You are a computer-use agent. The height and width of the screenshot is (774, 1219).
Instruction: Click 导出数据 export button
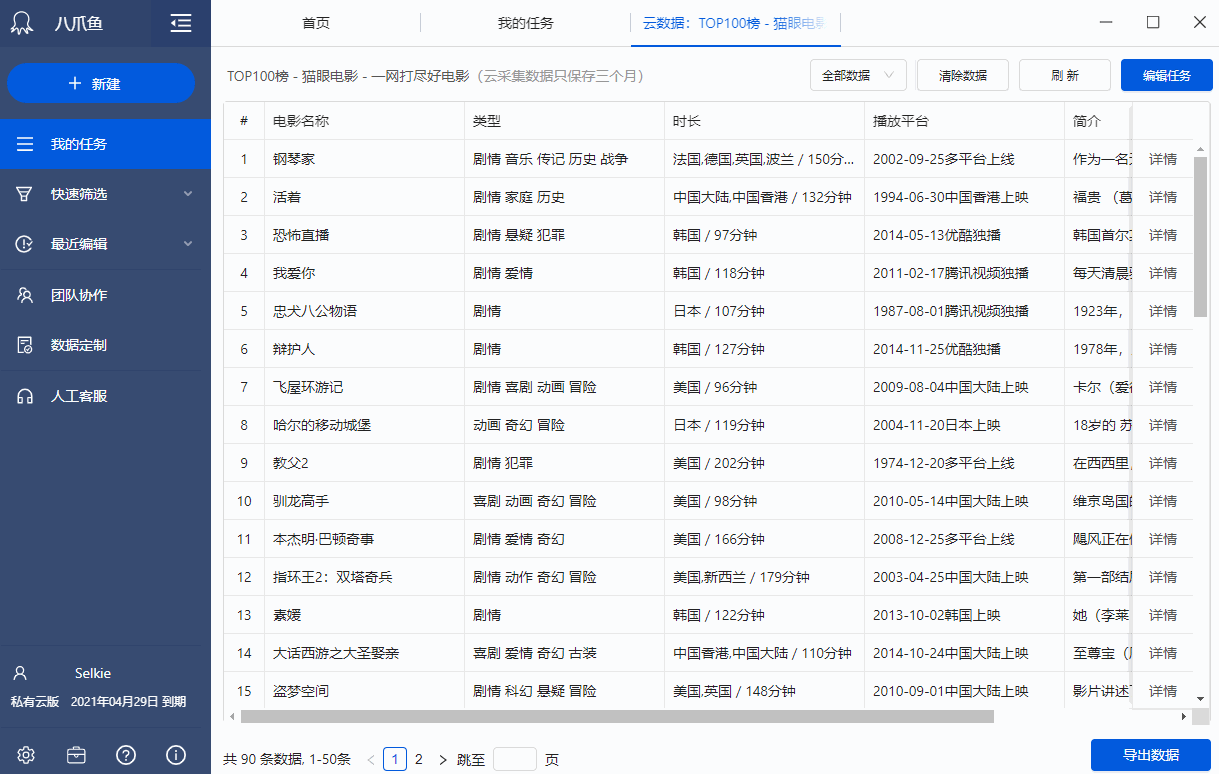pyautogui.click(x=1151, y=755)
